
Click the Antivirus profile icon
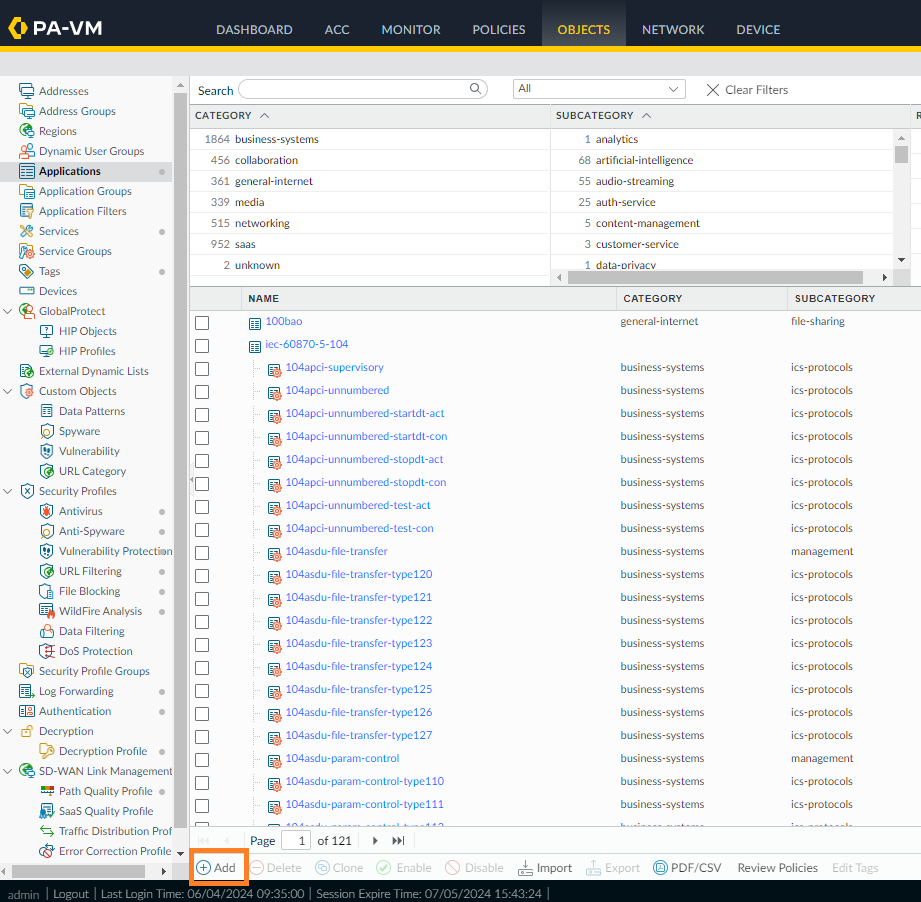47,511
